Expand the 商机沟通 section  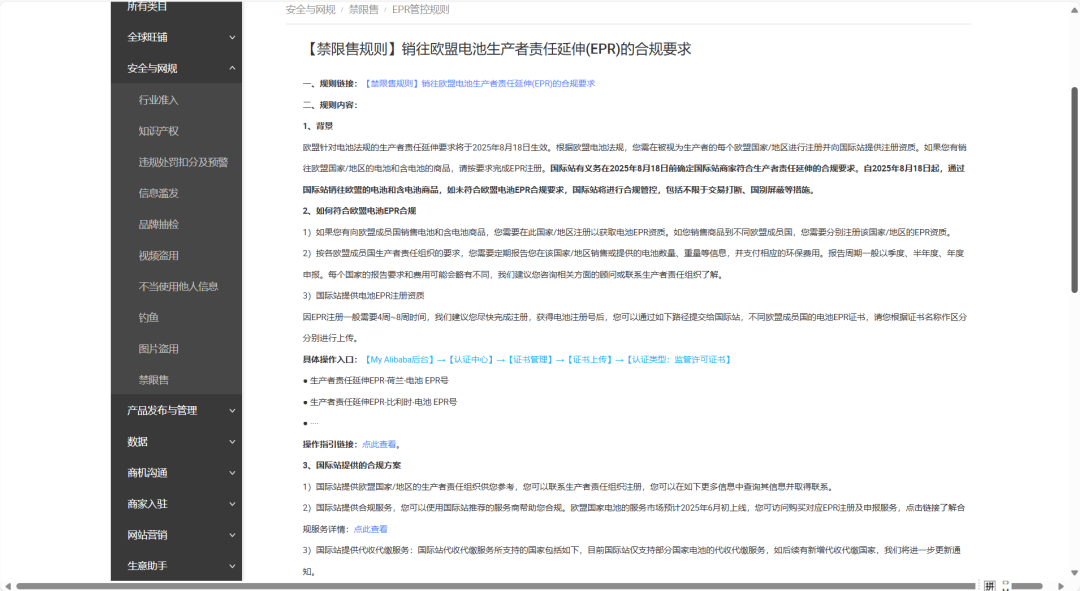click(176, 473)
